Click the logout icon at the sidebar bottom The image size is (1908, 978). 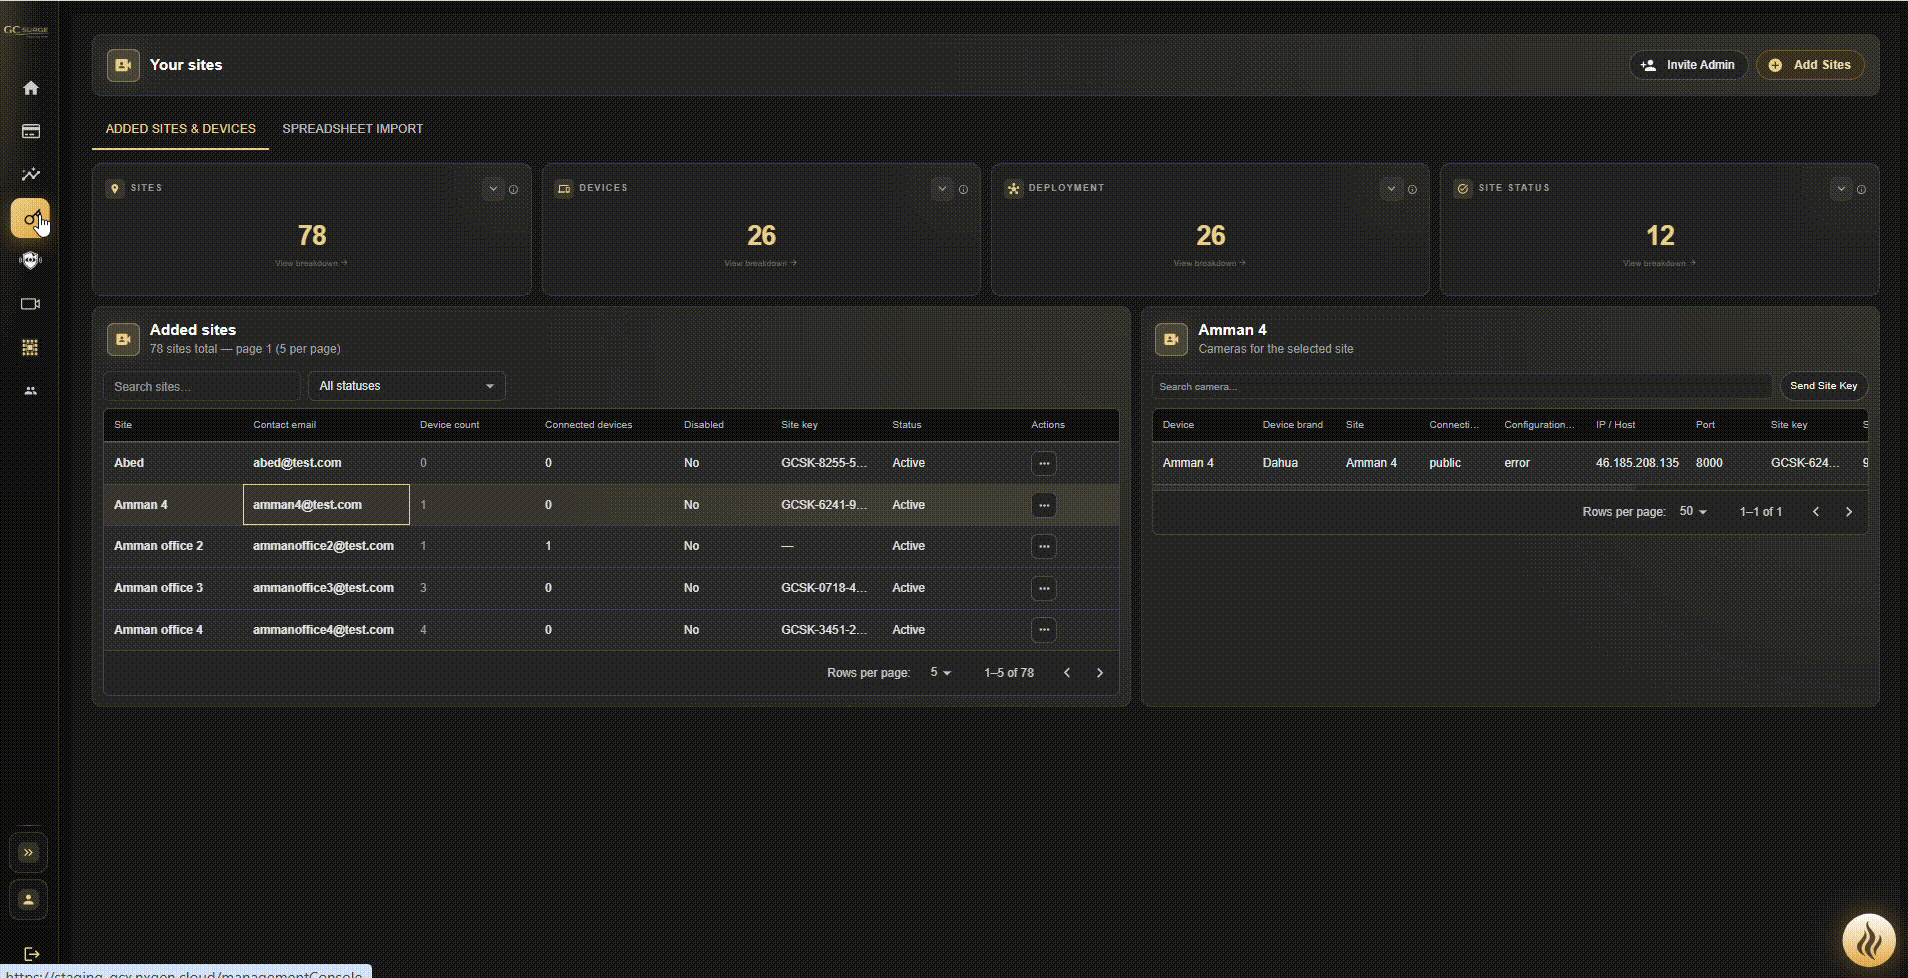(31, 954)
